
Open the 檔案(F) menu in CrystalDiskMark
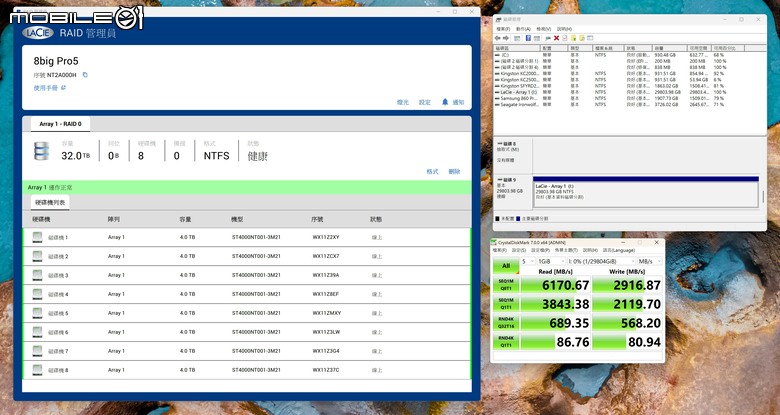499,250
